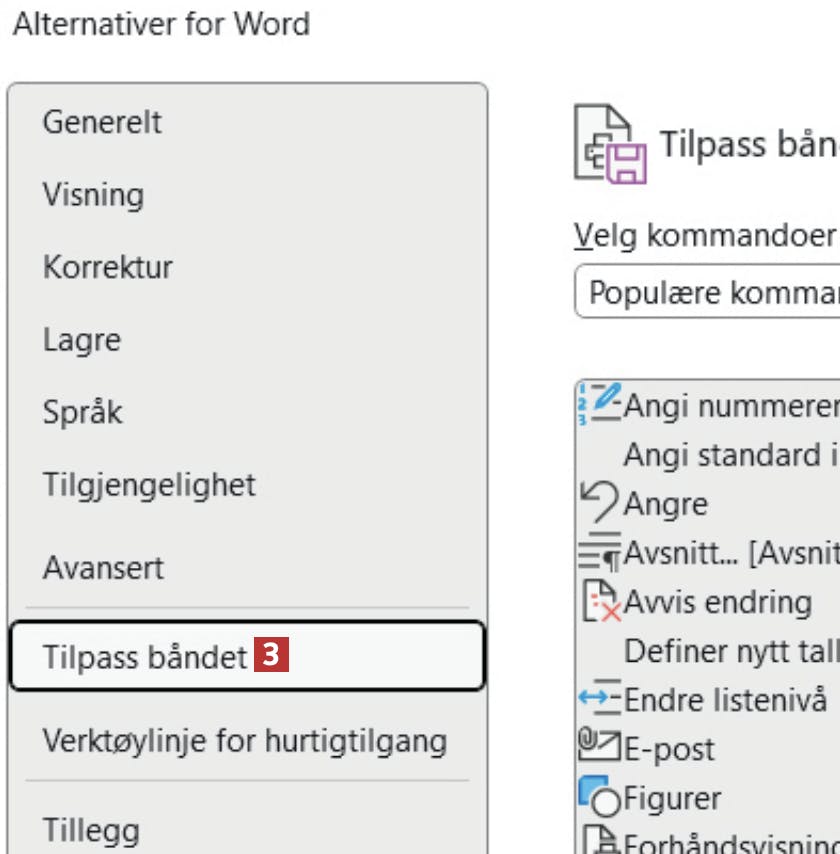Select 'Angi standard' command row
The height and width of the screenshot is (854, 840).
tap(708, 454)
